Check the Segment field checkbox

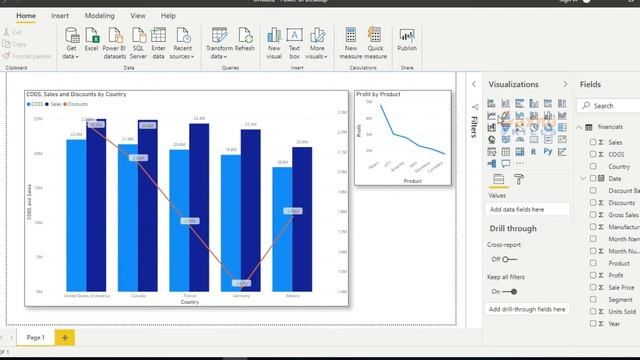pyautogui.click(x=593, y=299)
